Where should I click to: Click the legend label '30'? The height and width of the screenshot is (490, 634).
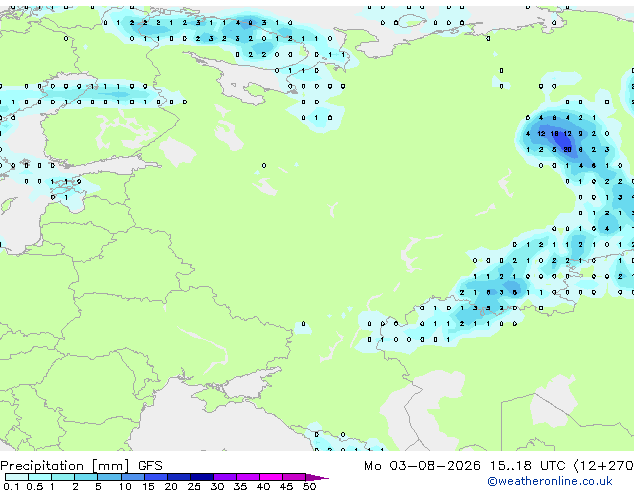point(217,486)
